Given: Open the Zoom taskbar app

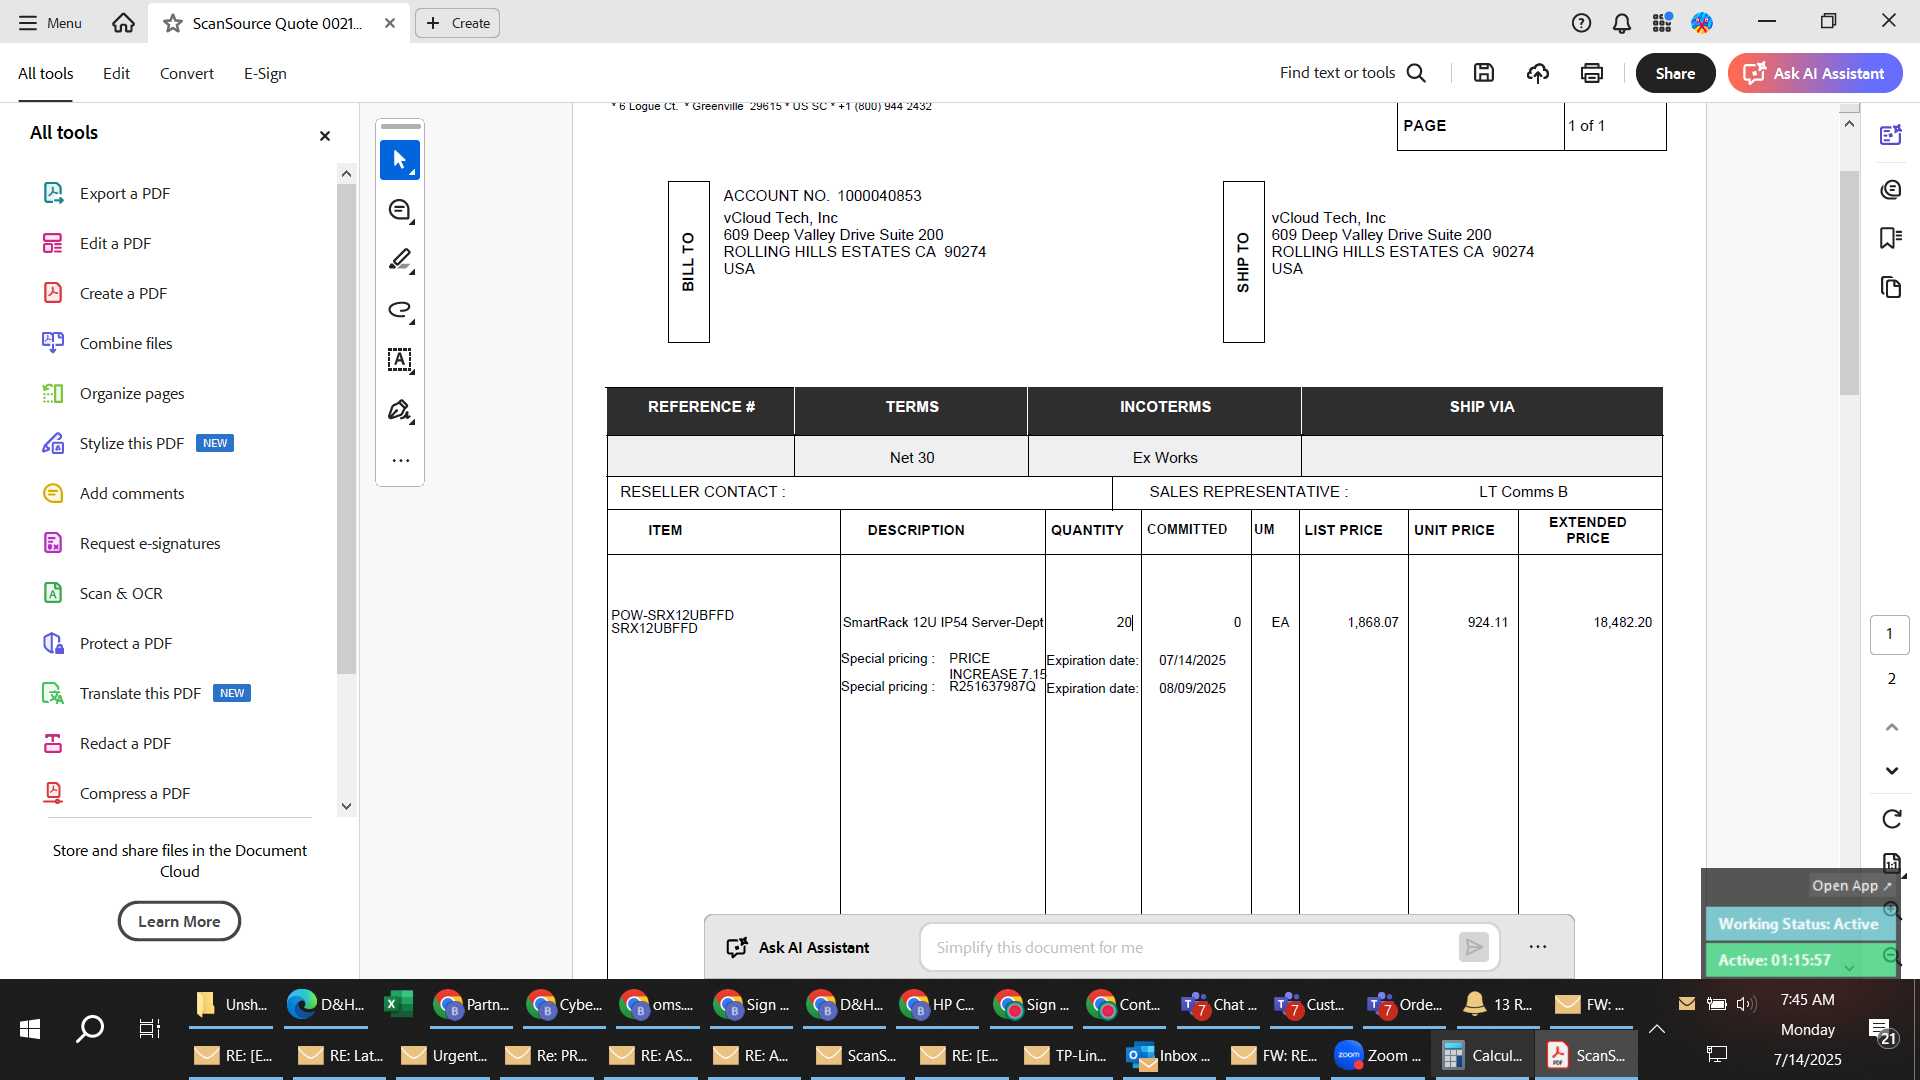Looking at the screenshot, I should tap(1378, 1055).
